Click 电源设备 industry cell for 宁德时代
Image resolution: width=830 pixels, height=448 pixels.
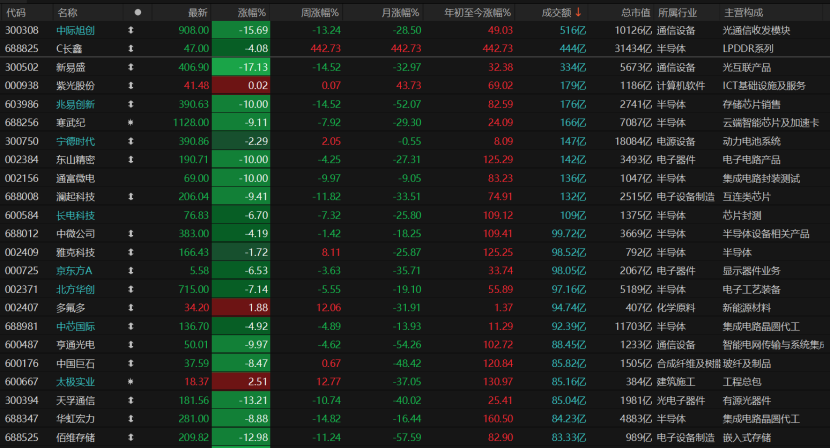point(676,142)
